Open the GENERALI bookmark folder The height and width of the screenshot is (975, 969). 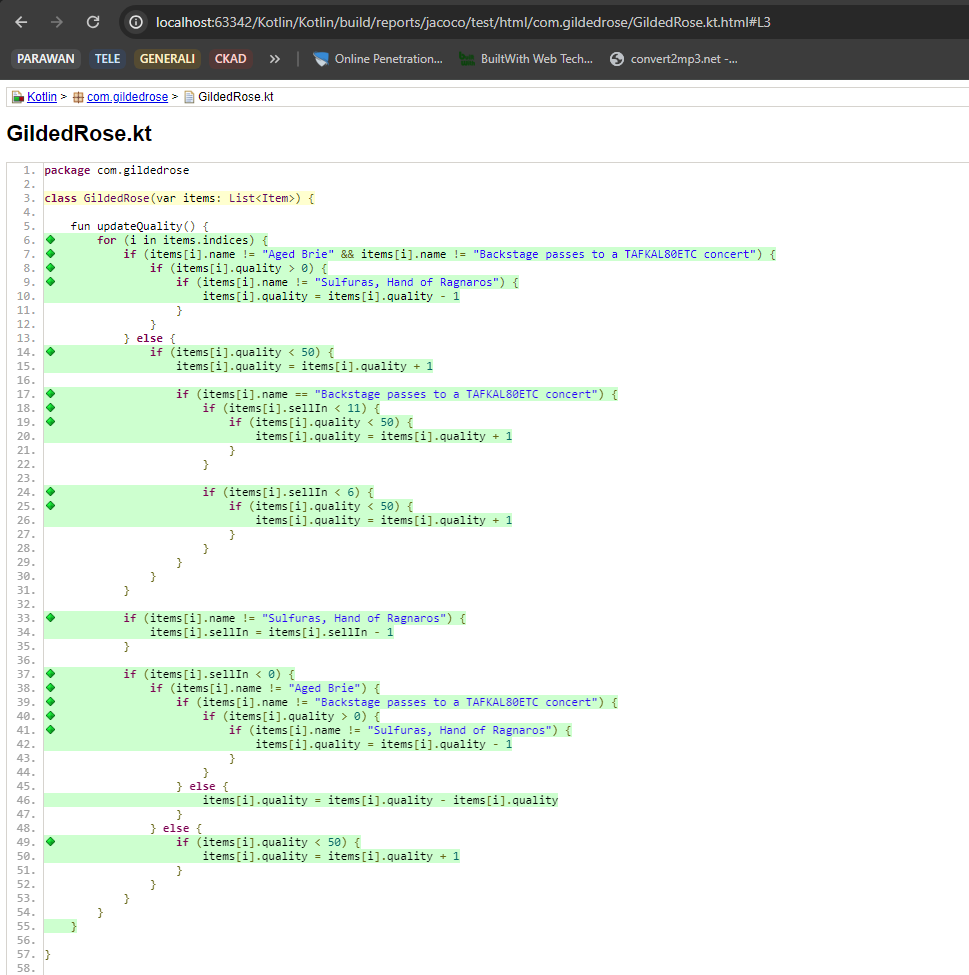[x=167, y=59]
